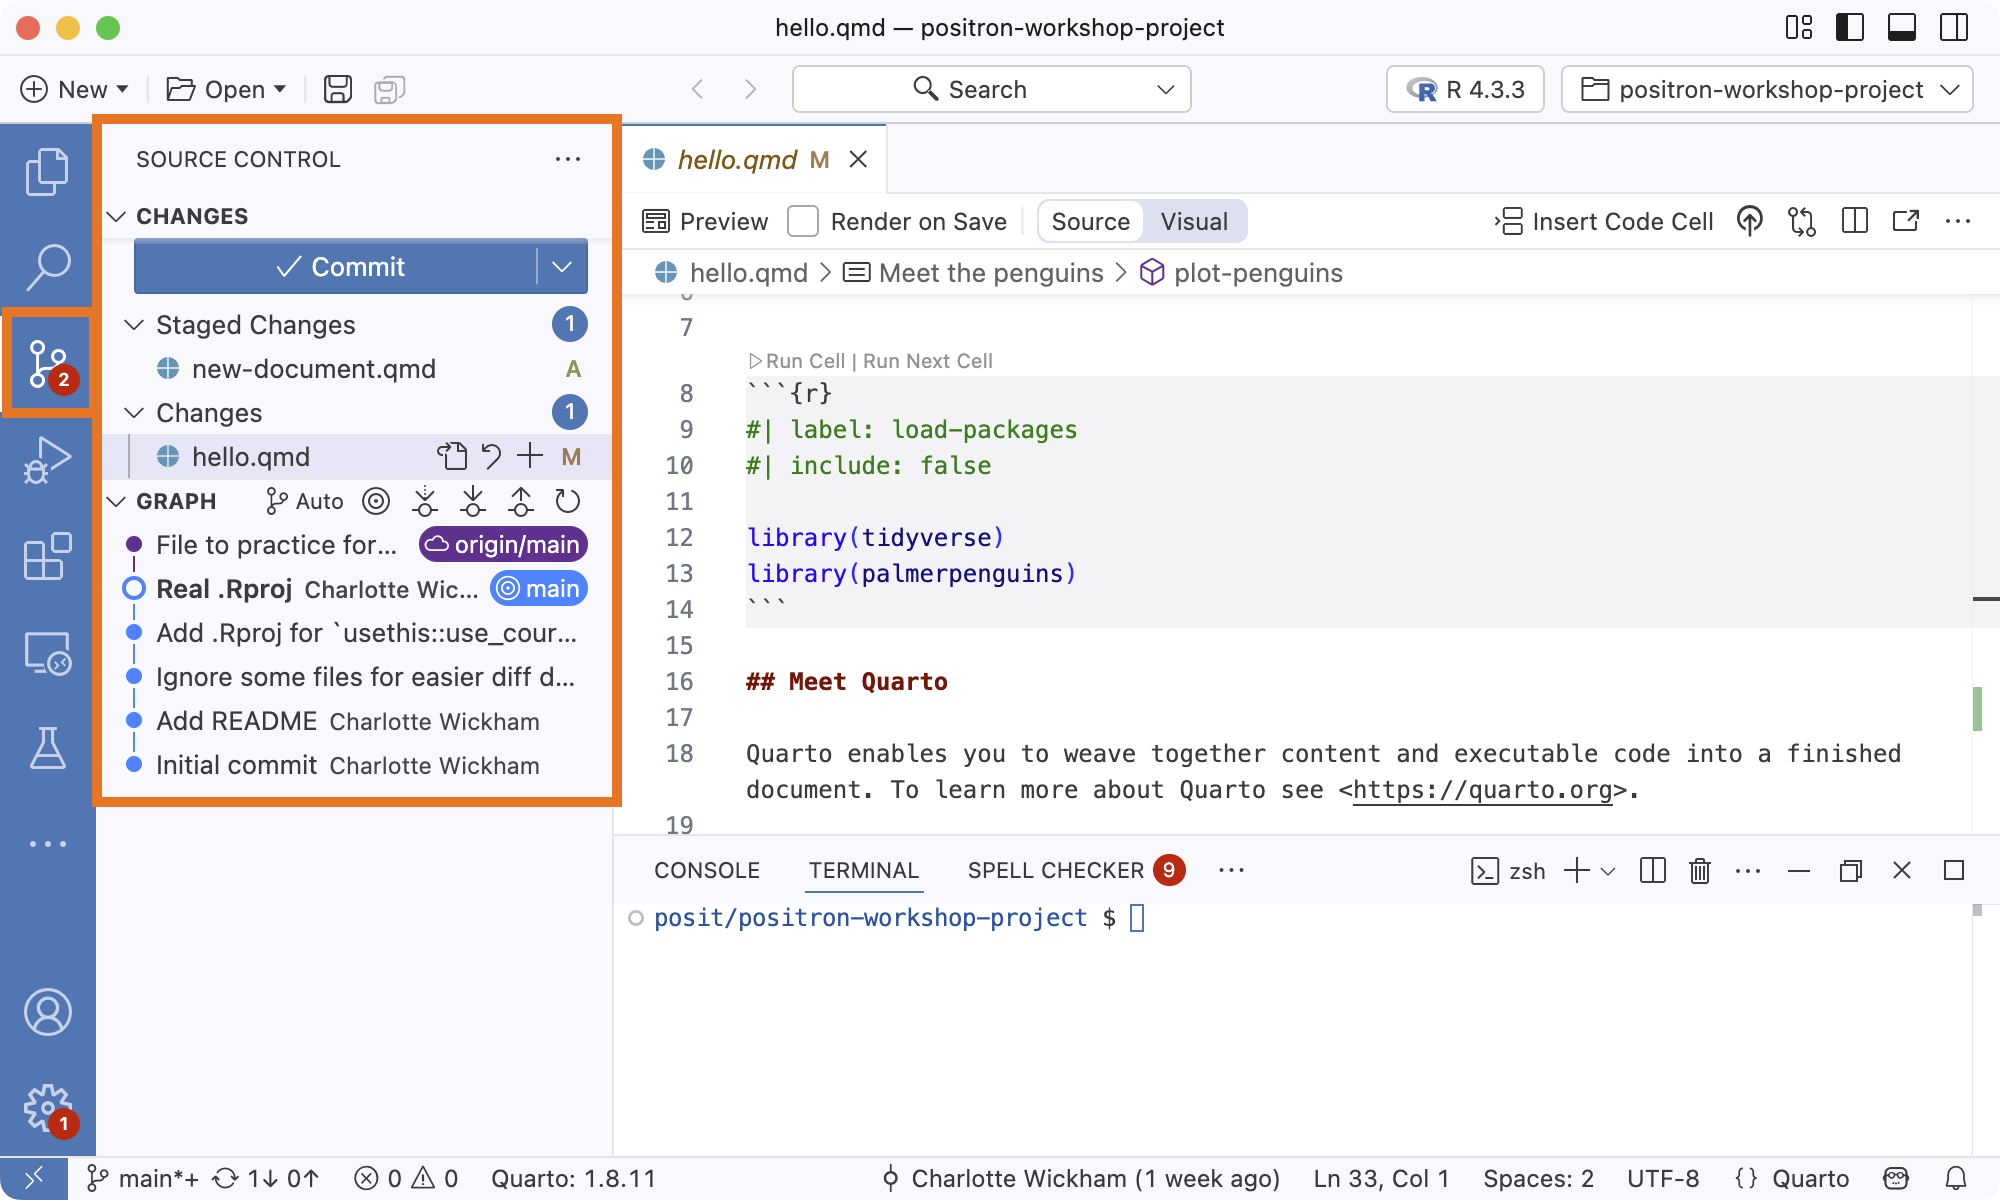Open the Accounts icon in activity bar

47,1012
